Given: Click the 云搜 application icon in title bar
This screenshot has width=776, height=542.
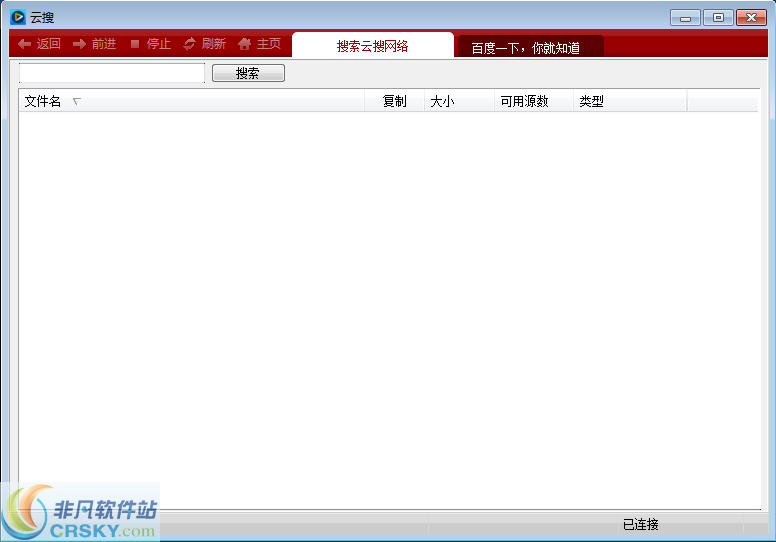Looking at the screenshot, I should 17,17.
